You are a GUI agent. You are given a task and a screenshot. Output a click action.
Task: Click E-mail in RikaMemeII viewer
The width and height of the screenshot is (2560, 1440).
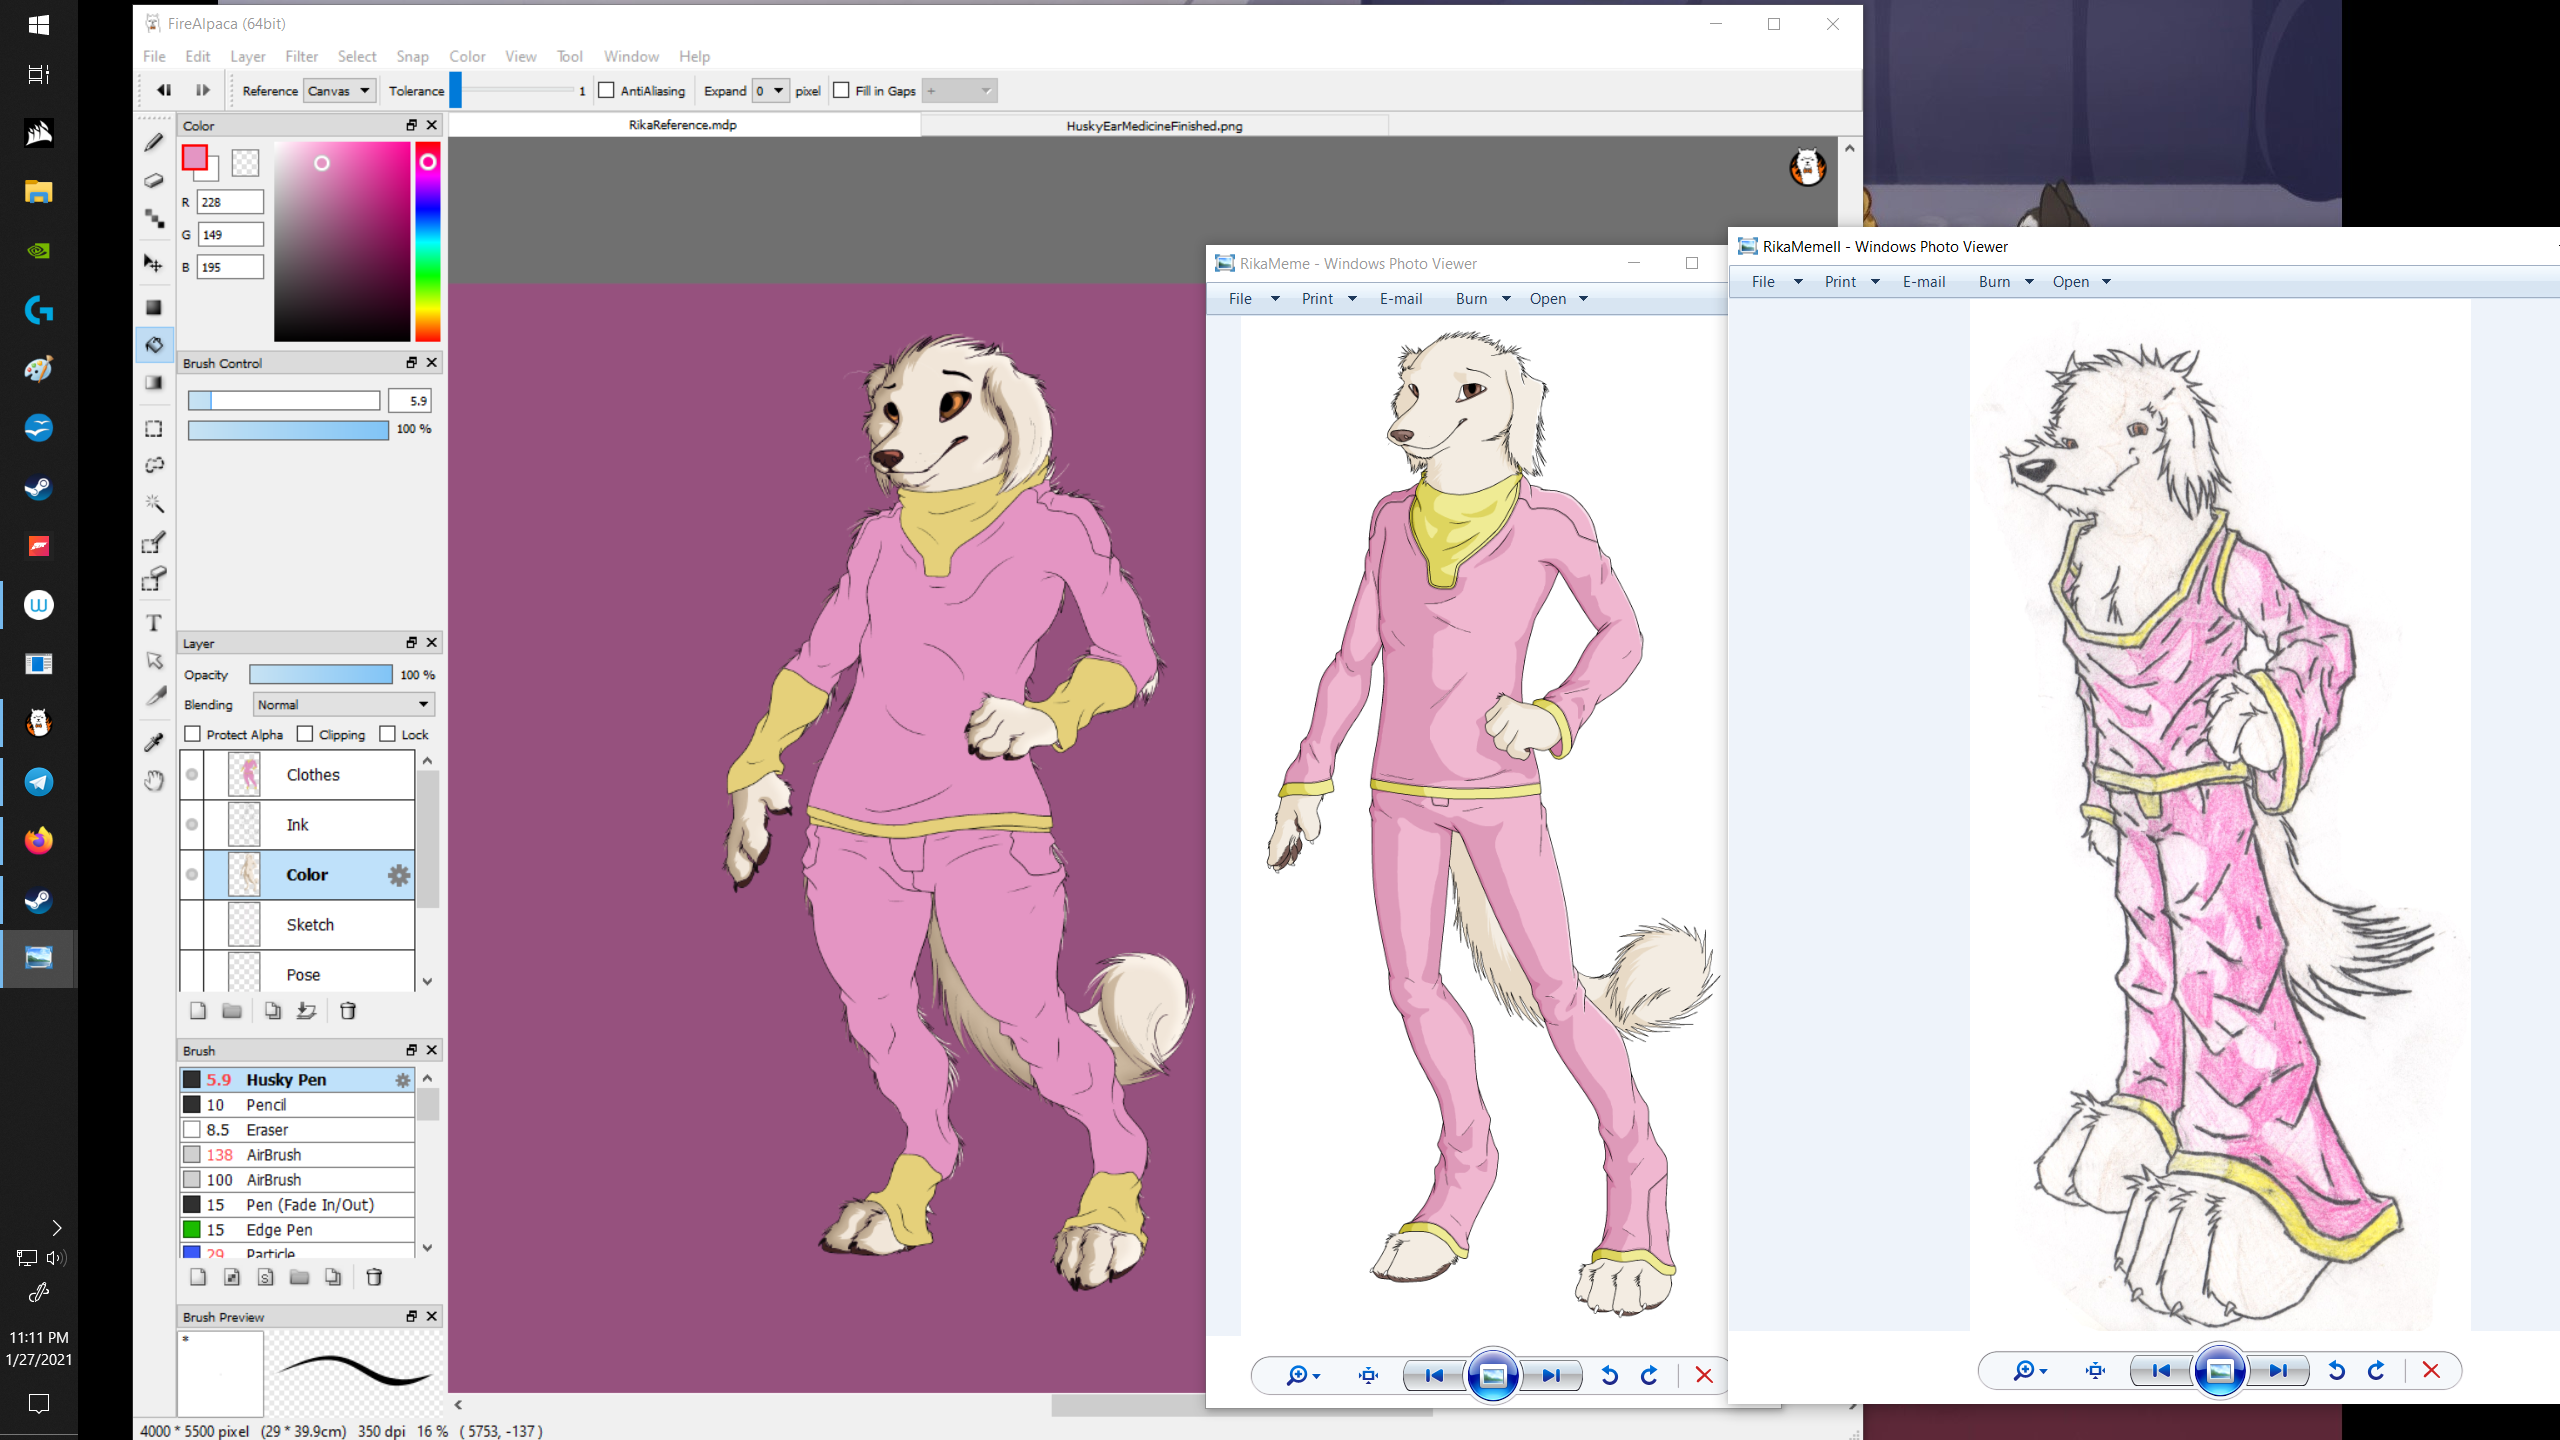click(x=1923, y=282)
